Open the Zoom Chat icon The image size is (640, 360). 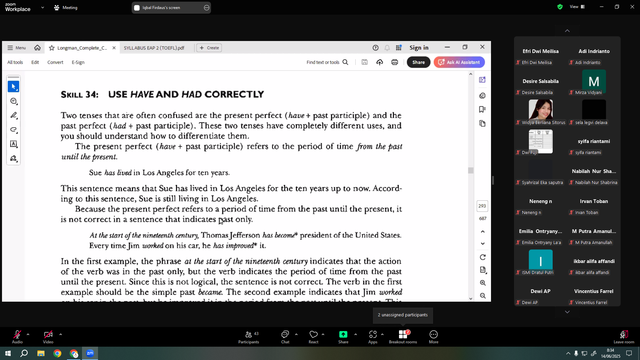pyautogui.click(x=285, y=337)
